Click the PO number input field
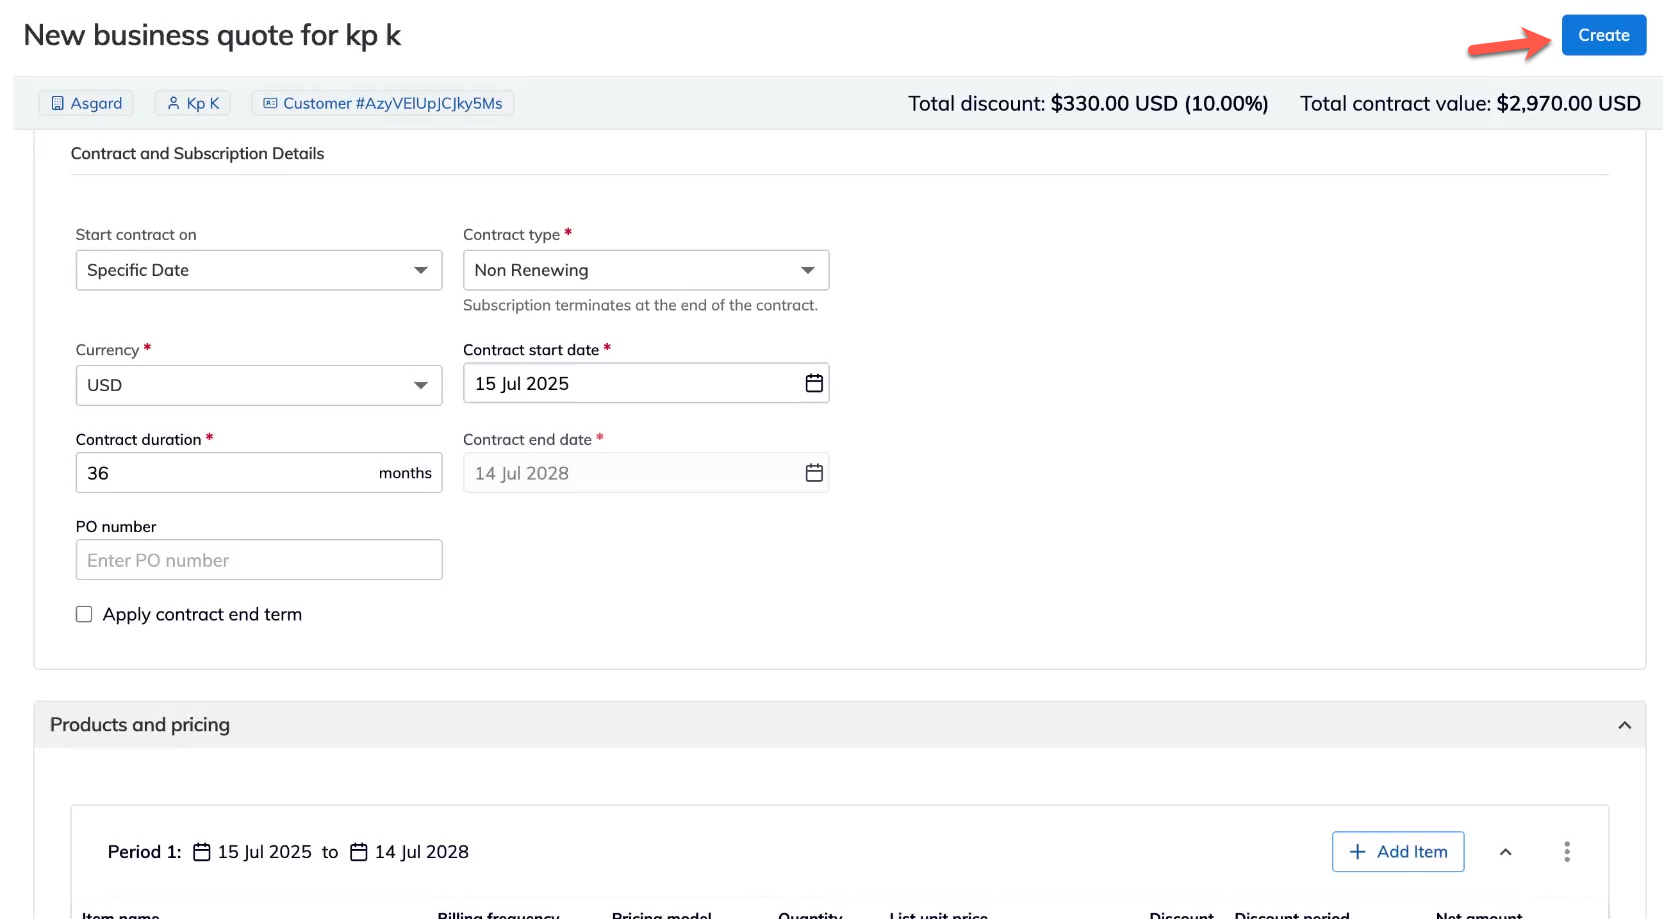The height and width of the screenshot is (919, 1663). 258,560
